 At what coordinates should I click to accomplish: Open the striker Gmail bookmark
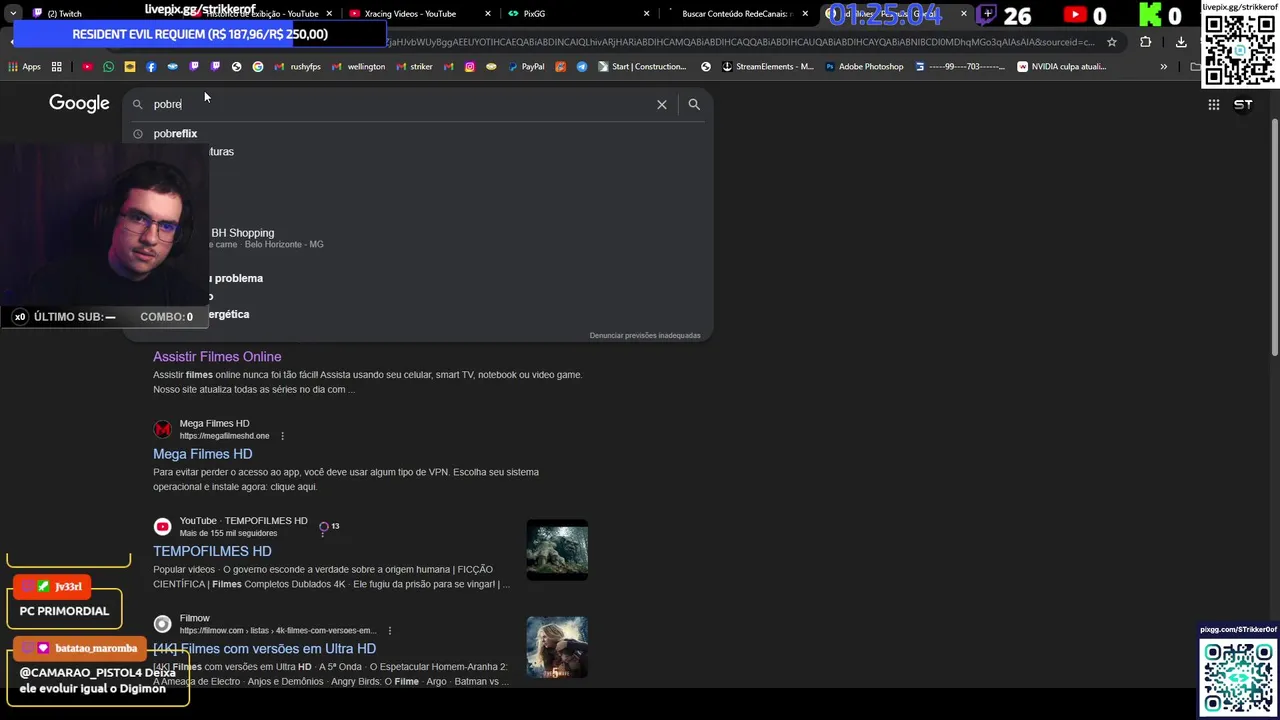coord(414,67)
